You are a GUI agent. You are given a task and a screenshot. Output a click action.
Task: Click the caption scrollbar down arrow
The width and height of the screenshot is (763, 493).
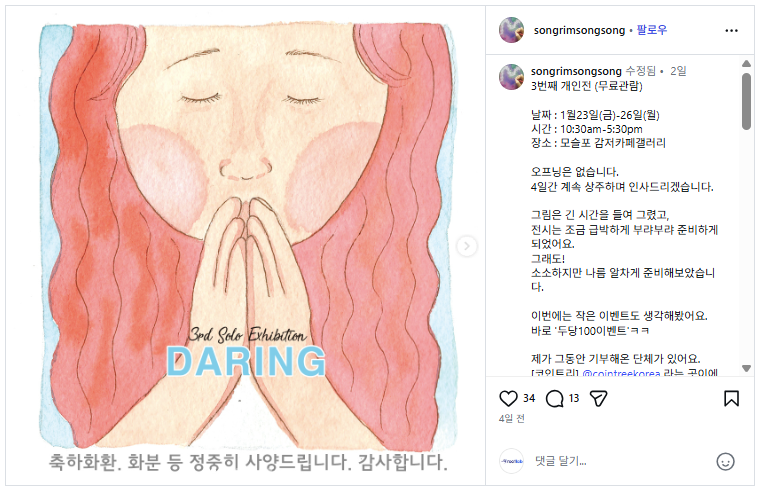click(x=746, y=368)
